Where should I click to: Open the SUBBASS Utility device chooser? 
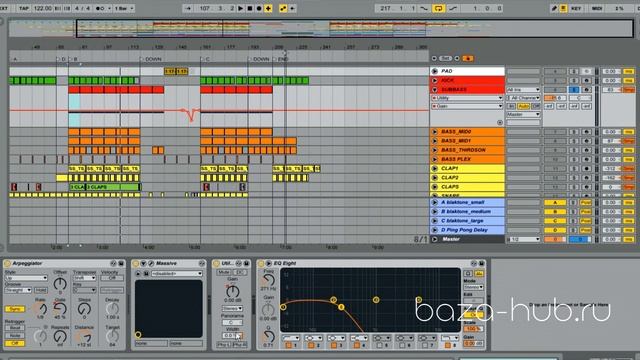[467, 98]
